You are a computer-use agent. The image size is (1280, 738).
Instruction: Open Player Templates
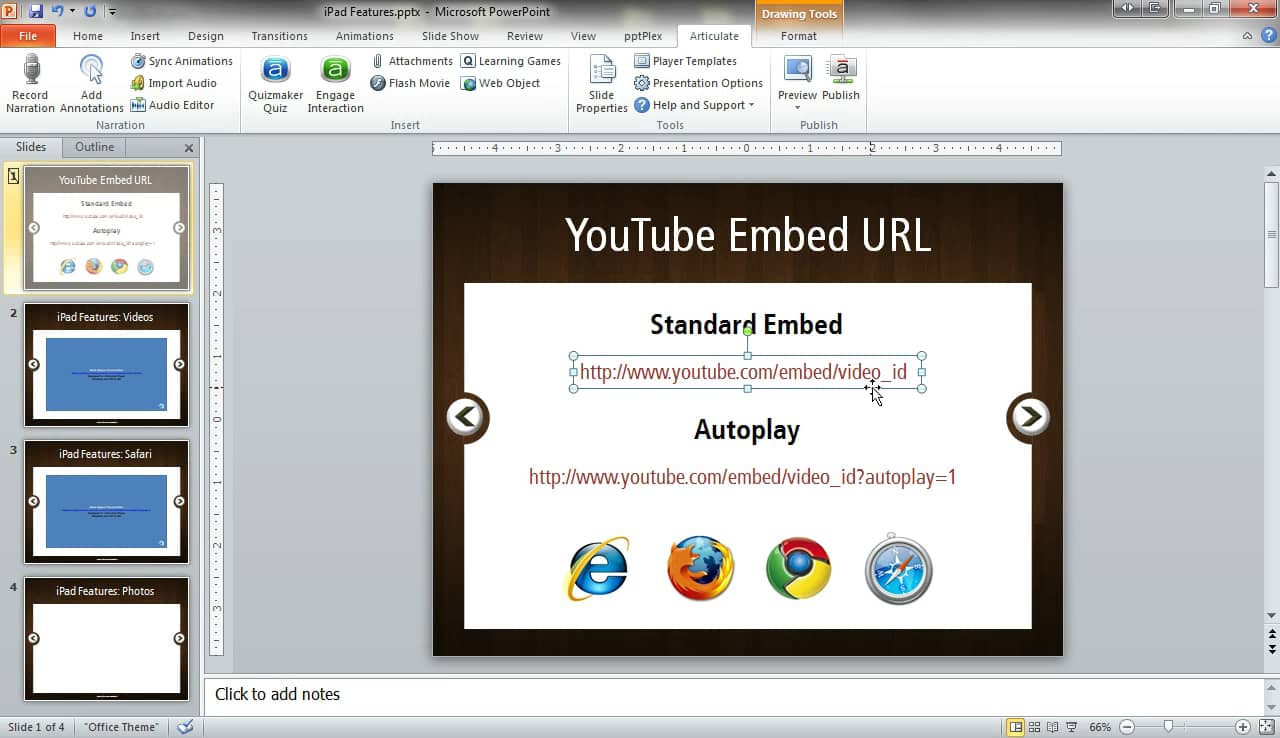685,61
